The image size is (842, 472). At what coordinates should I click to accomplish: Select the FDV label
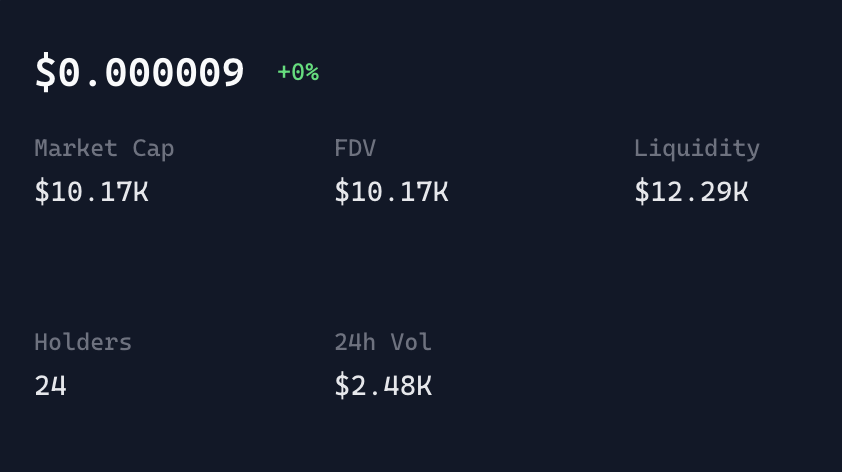tap(355, 148)
